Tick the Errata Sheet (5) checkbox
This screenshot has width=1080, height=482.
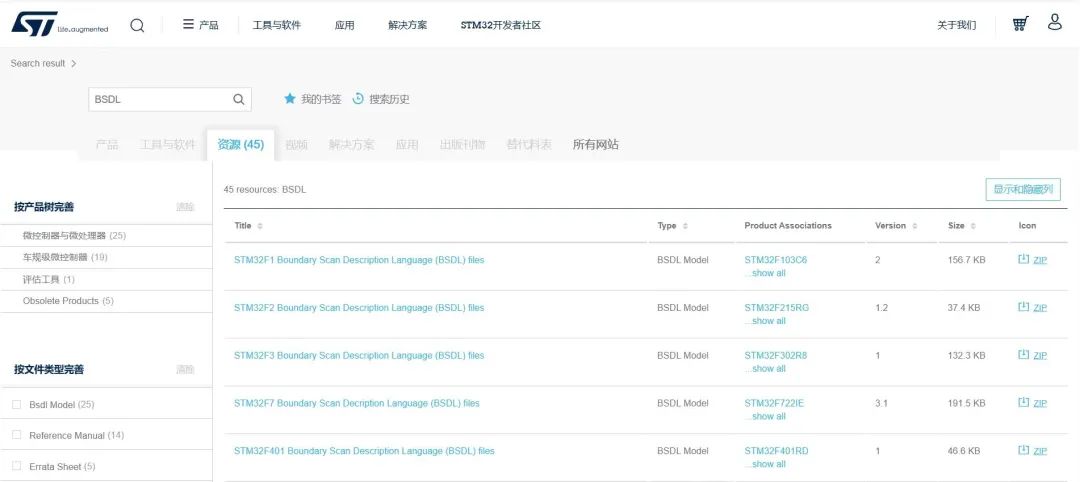[17, 466]
